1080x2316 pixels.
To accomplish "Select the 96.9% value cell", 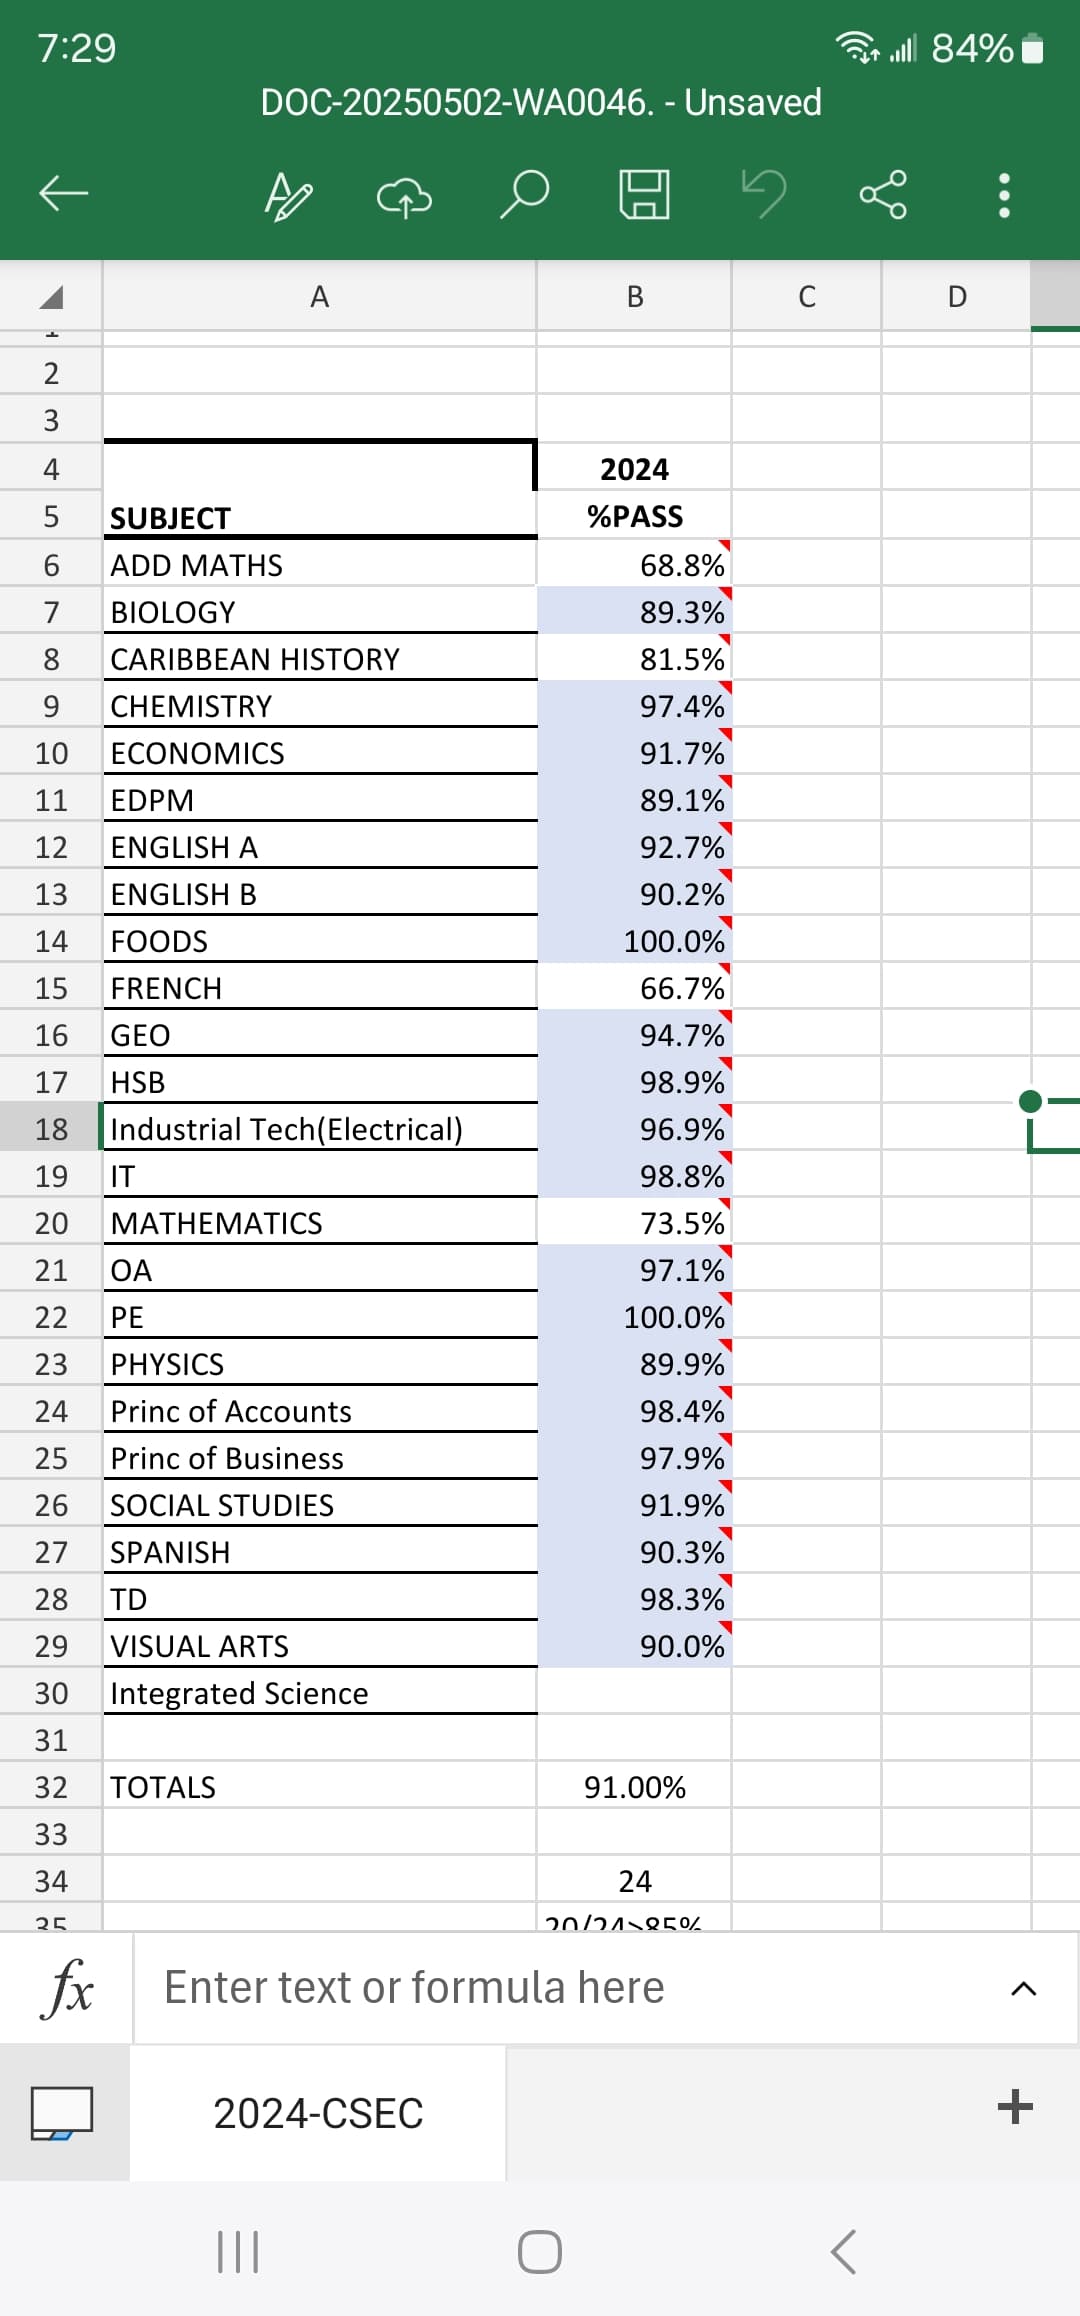I will click(x=634, y=1129).
